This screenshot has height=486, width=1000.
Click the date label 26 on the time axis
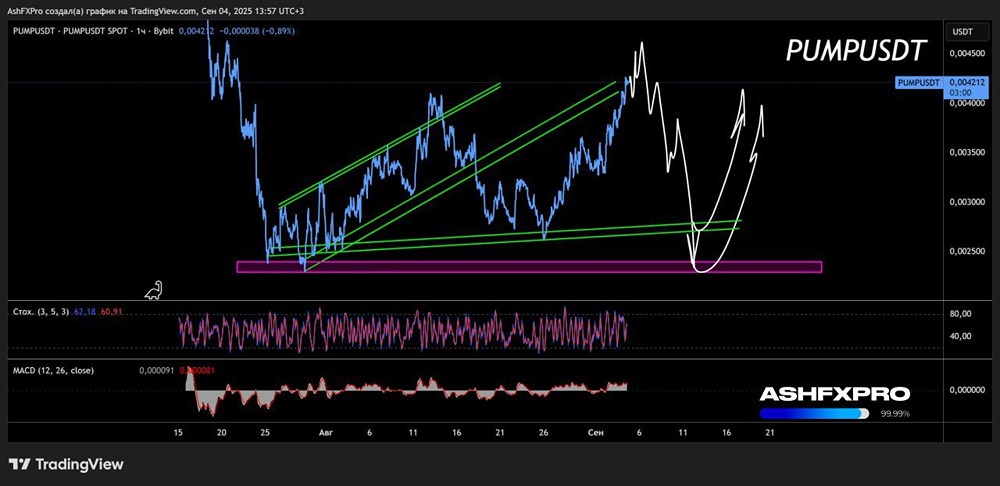543,432
